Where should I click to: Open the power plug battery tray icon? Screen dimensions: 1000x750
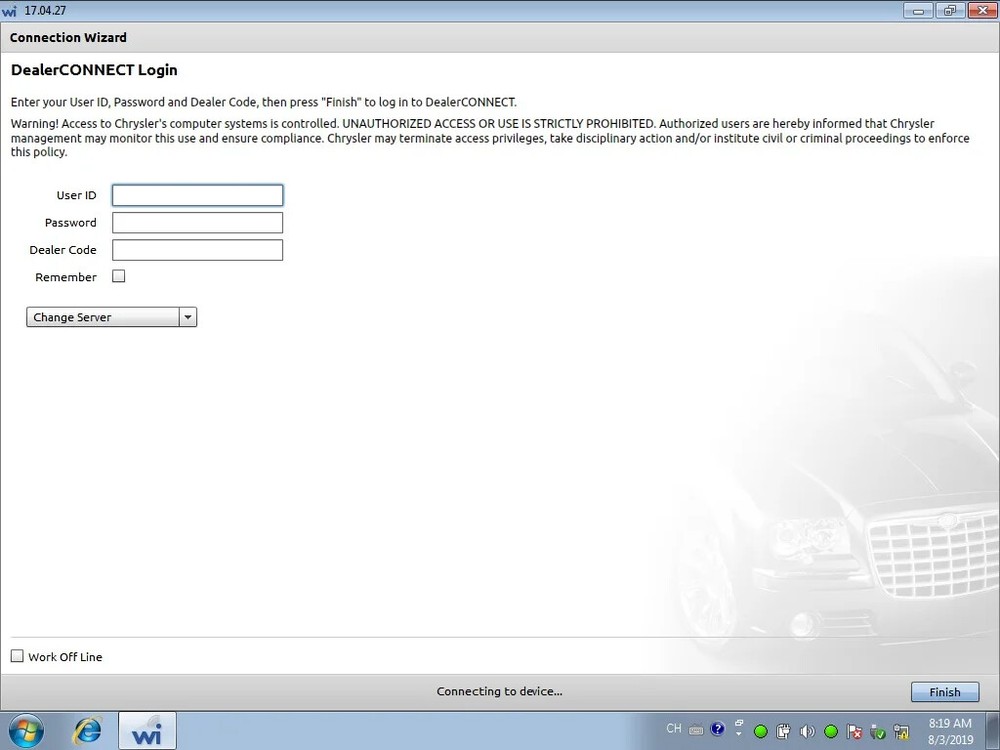pyautogui.click(x=784, y=731)
